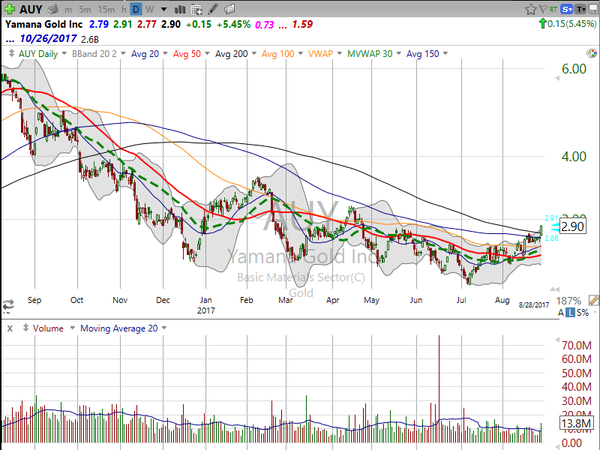Select S% scale option
Screen dimensions: 600x450
point(582,313)
